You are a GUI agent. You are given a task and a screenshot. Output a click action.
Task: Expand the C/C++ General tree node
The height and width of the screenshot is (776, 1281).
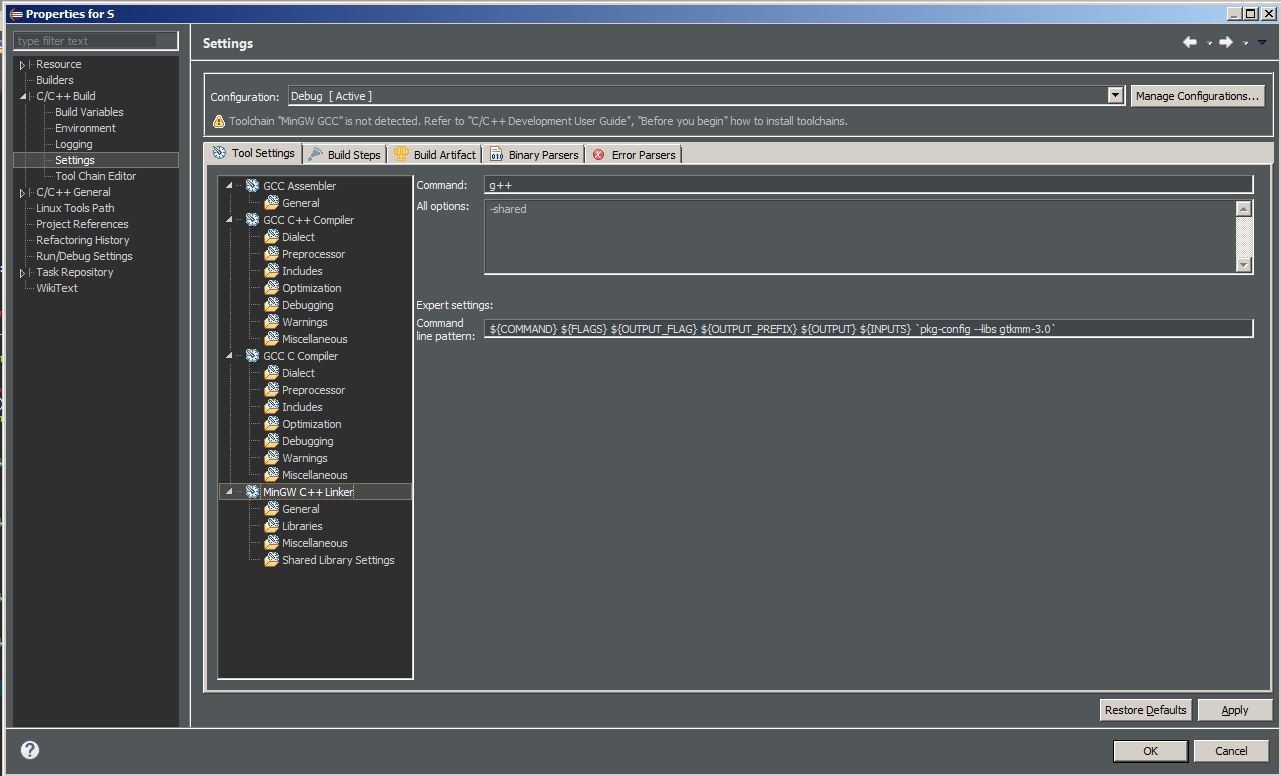point(23,193)
